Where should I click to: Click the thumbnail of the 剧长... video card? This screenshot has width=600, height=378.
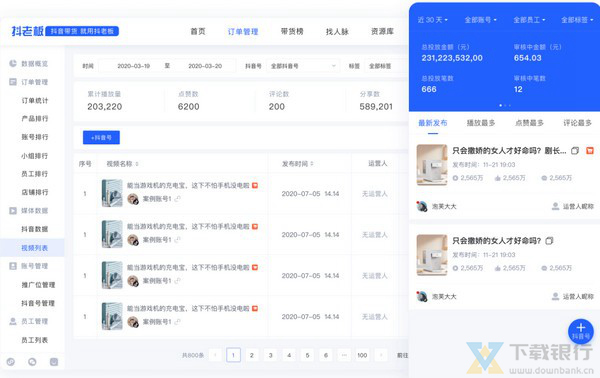click(432, 165)
